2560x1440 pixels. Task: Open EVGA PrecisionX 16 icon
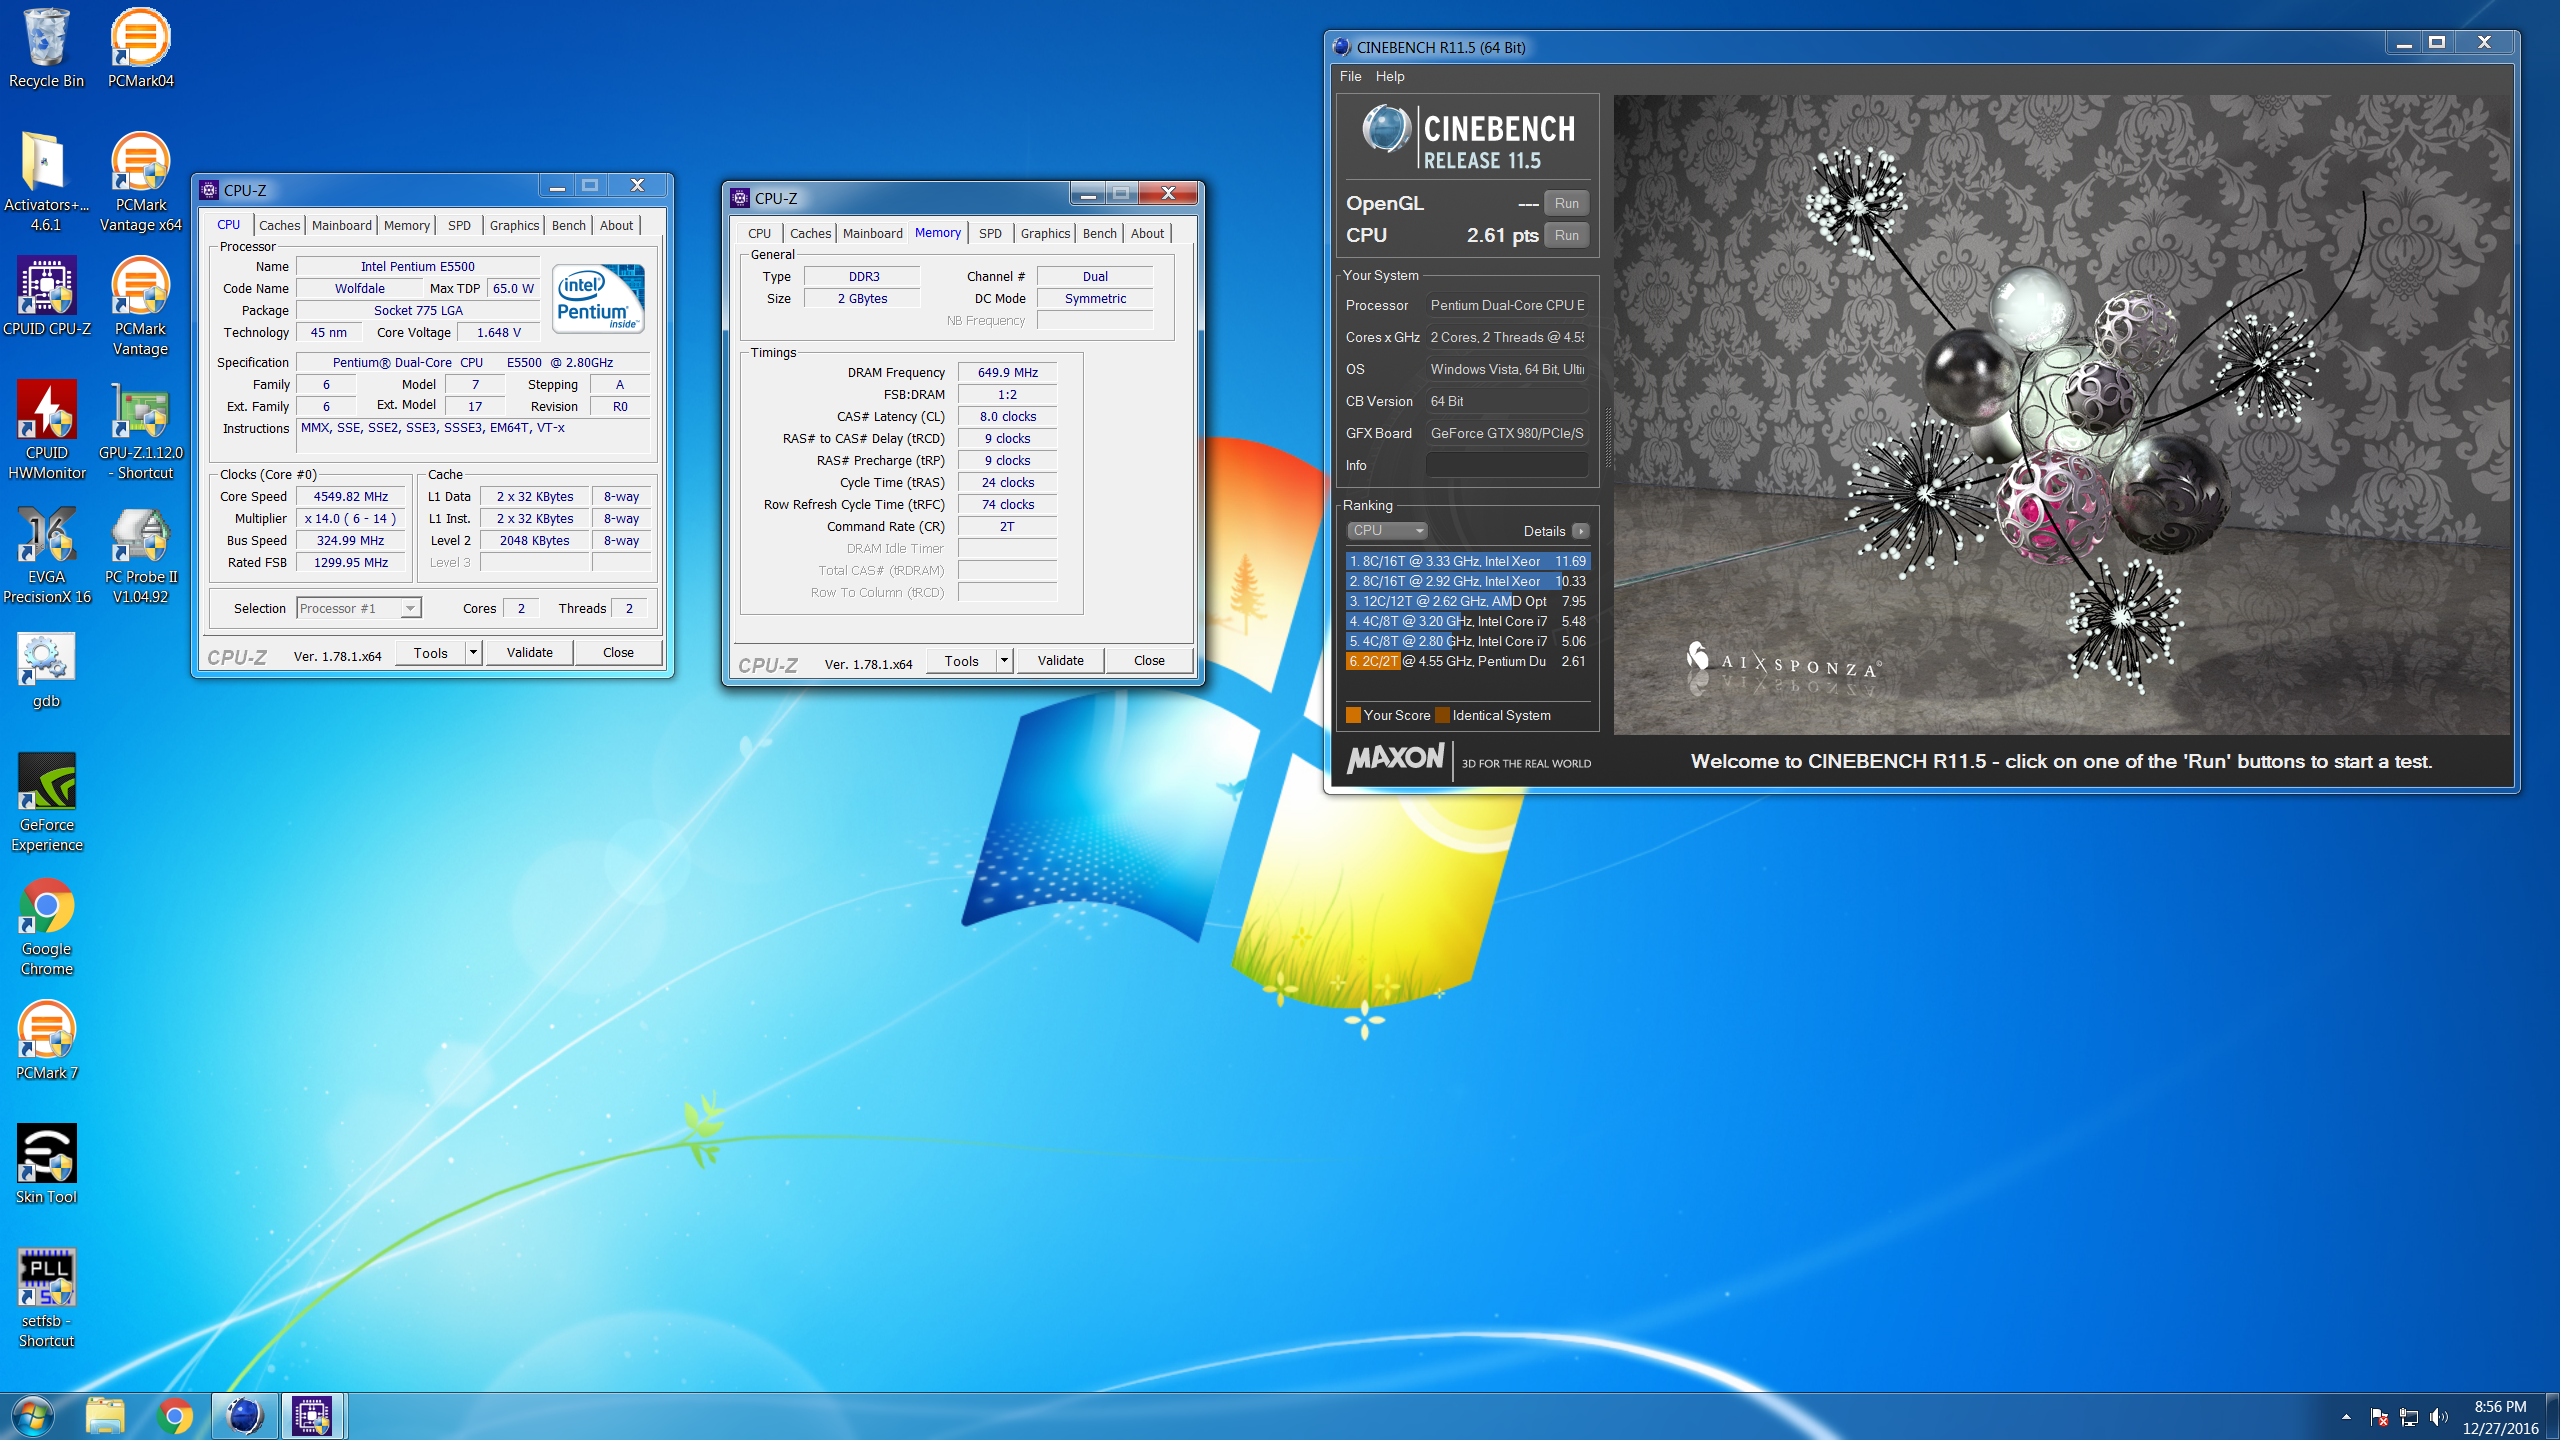tap(46, 554)
